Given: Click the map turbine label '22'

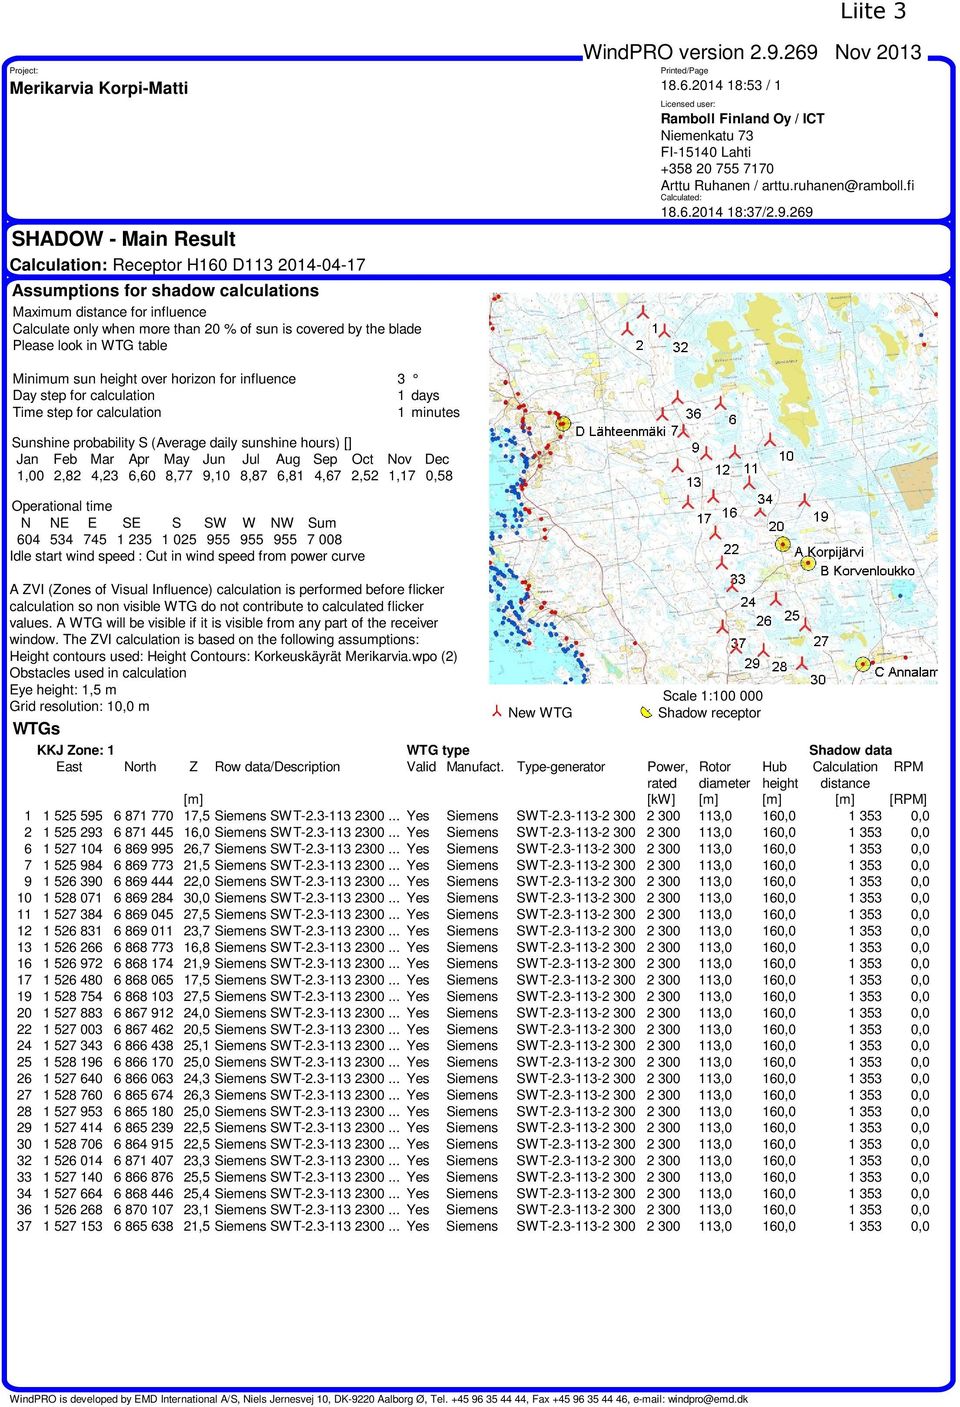Looking at the screenshot, I should click(x=731, y=549).
